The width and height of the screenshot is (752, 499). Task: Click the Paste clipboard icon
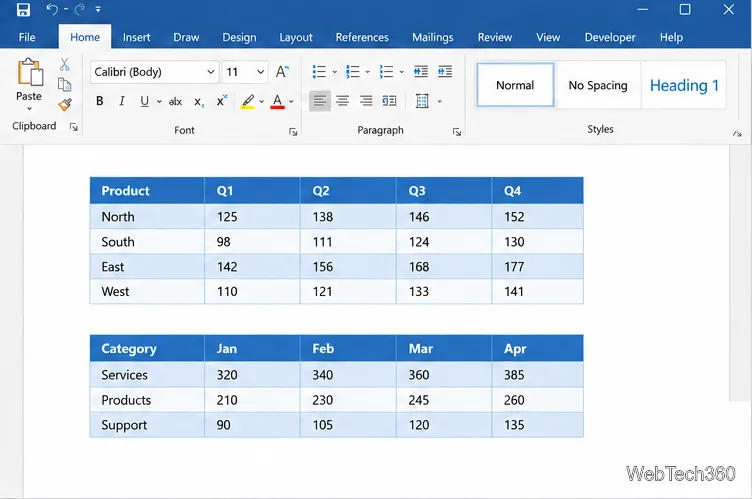(30, 72)
